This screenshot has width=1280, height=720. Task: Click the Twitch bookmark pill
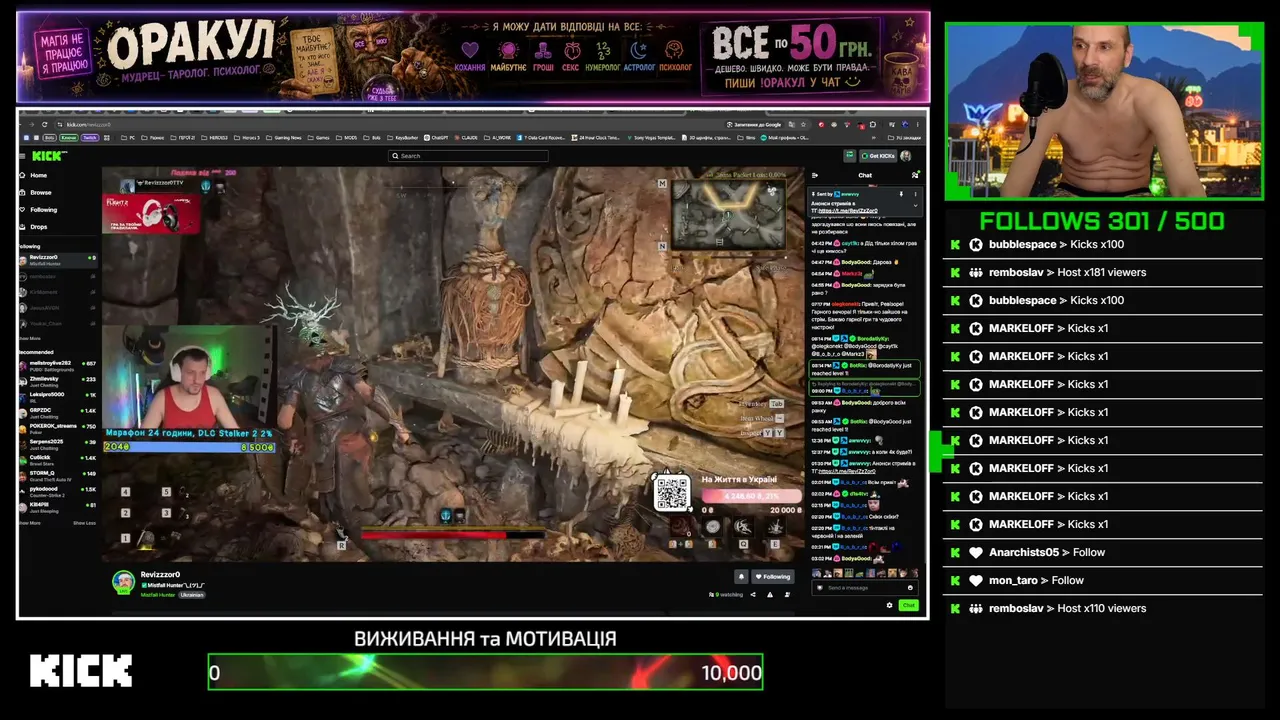[x=90, y=138]
